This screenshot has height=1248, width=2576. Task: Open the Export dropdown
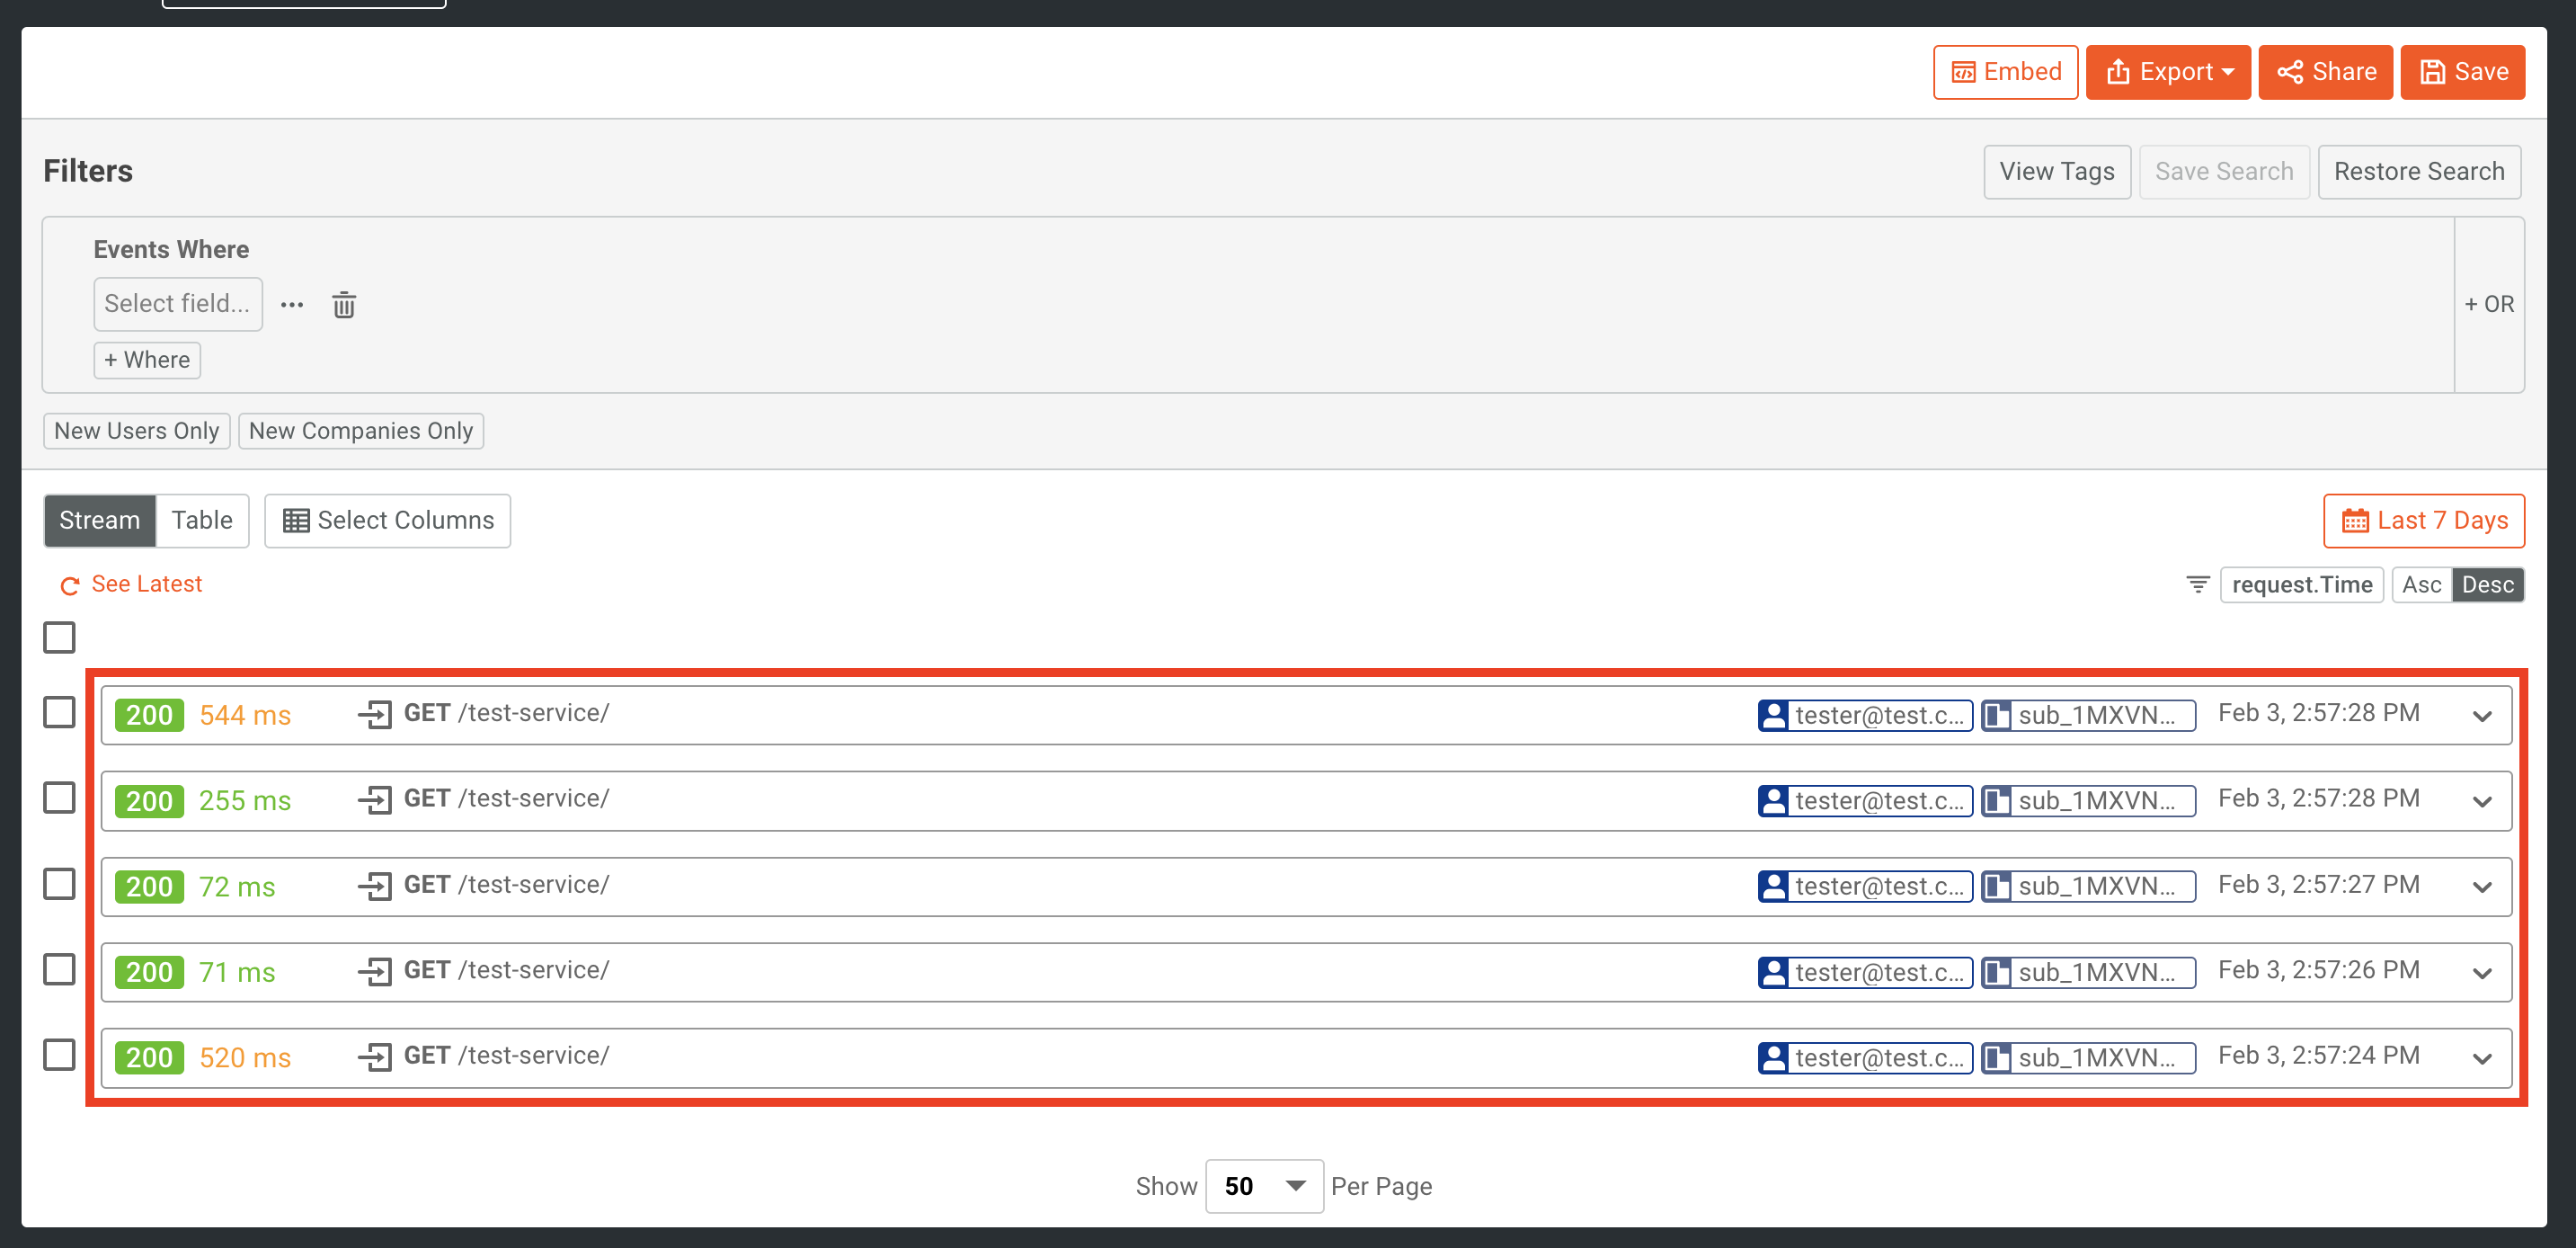2168,71
